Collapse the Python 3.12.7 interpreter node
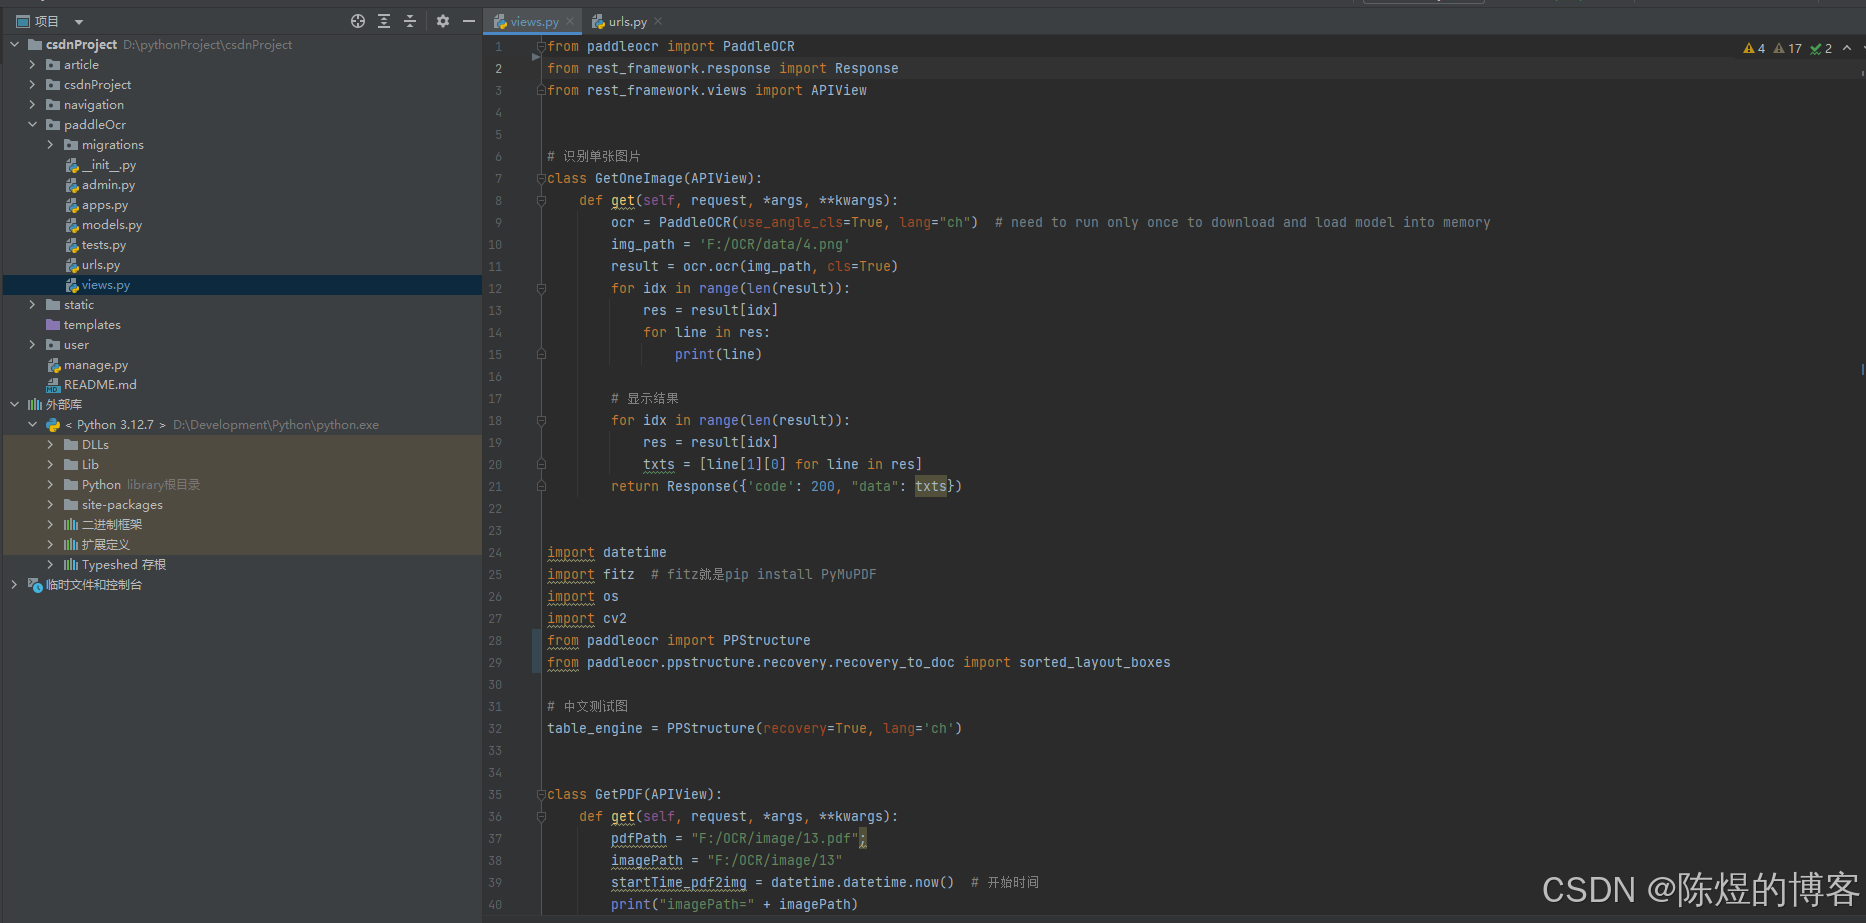Viewport: 1866px width, 923px height. (x=32, y=425)
